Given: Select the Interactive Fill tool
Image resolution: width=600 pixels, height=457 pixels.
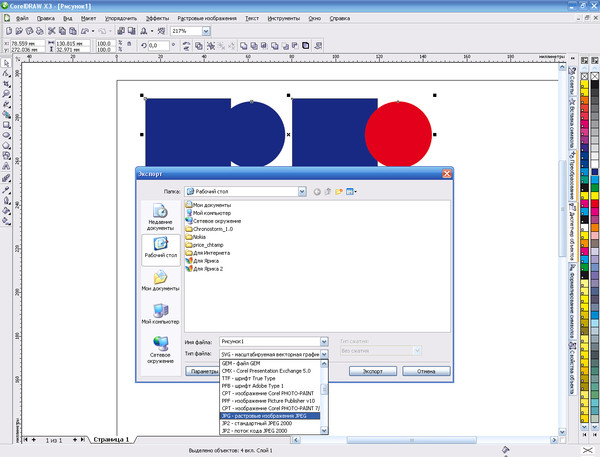Looking at the screenshot, I should pos(6,220).
